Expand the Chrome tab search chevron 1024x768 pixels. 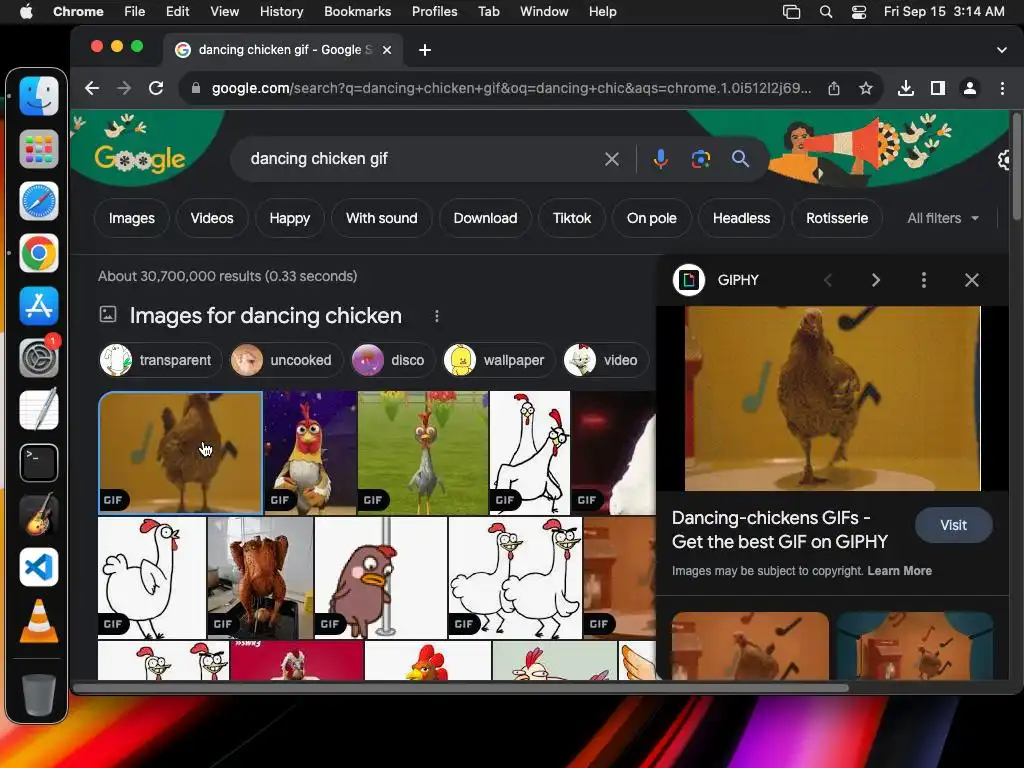tap(1002, 50)
